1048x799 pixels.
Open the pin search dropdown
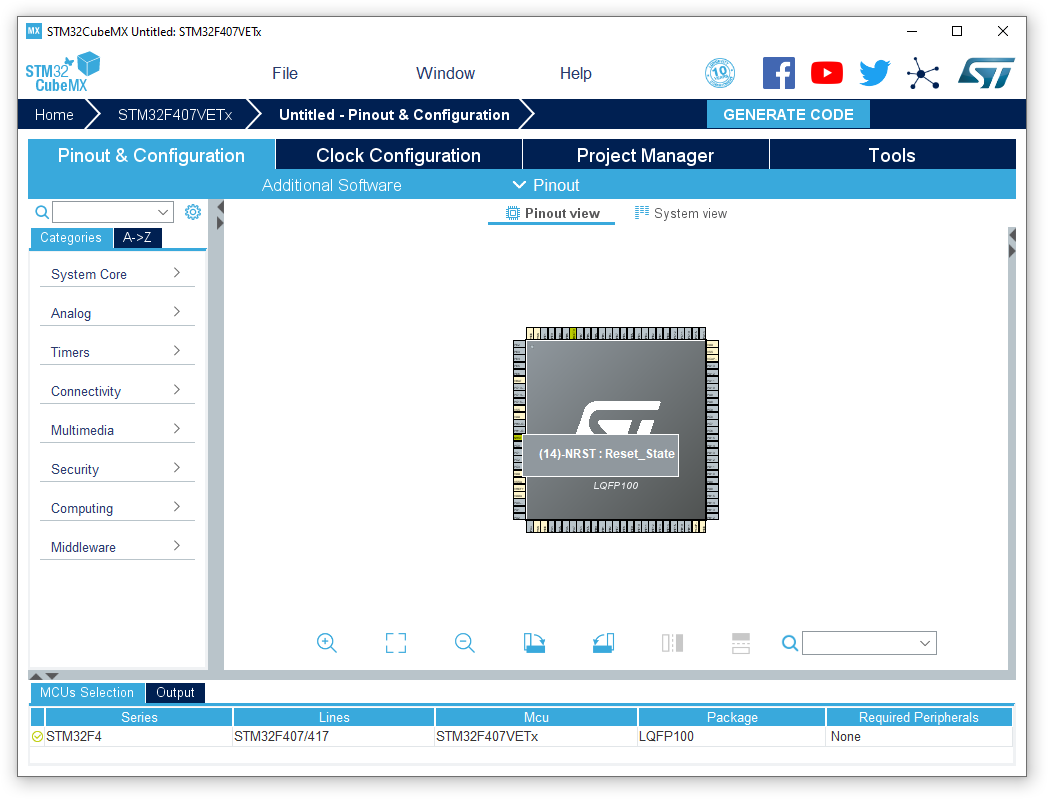[x=925, y=643]
